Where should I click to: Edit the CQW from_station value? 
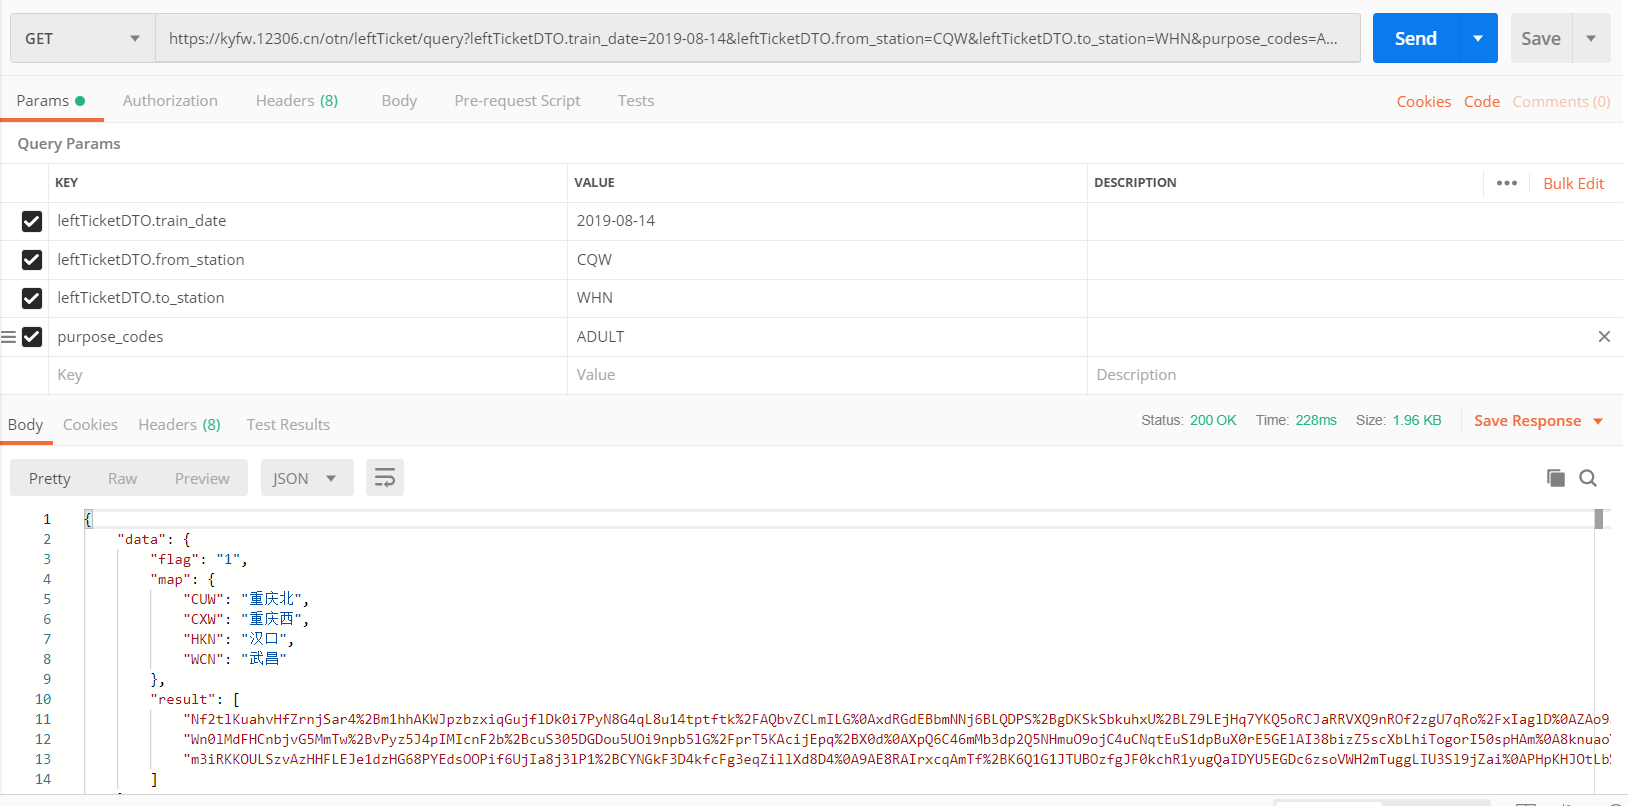pos(827,260)
